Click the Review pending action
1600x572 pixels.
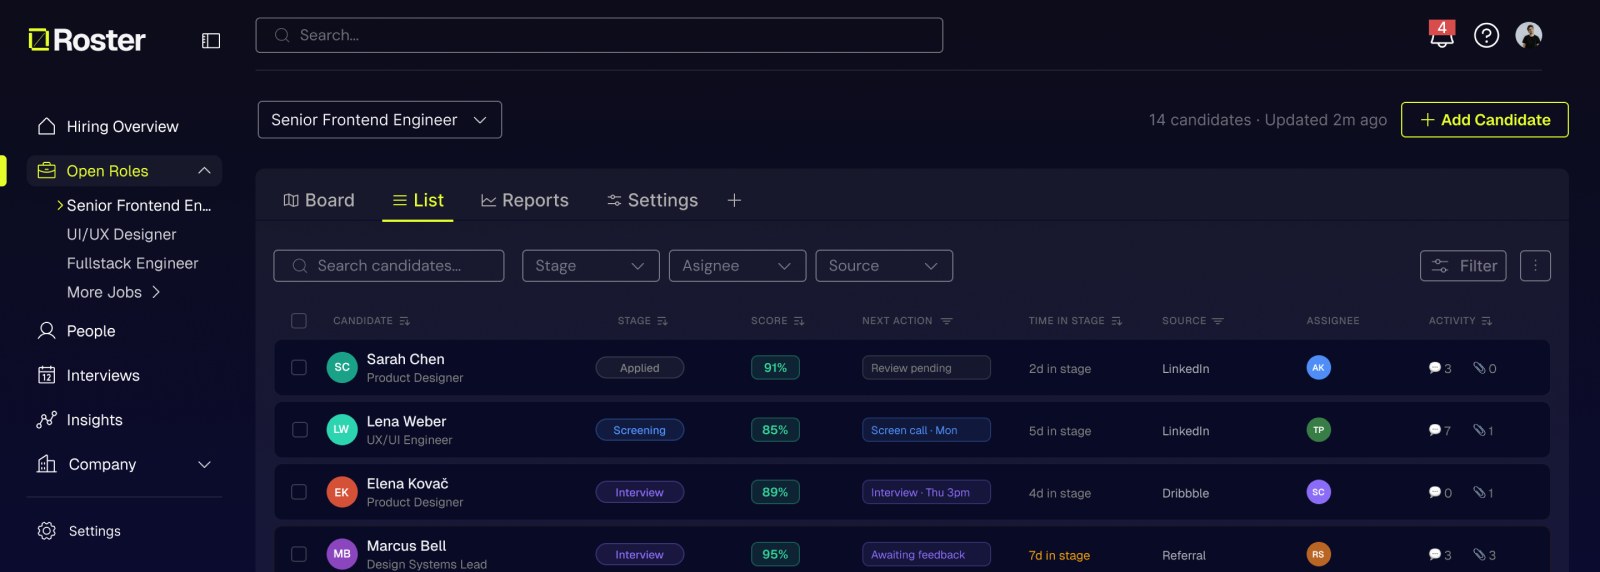[x=926, y=368]
